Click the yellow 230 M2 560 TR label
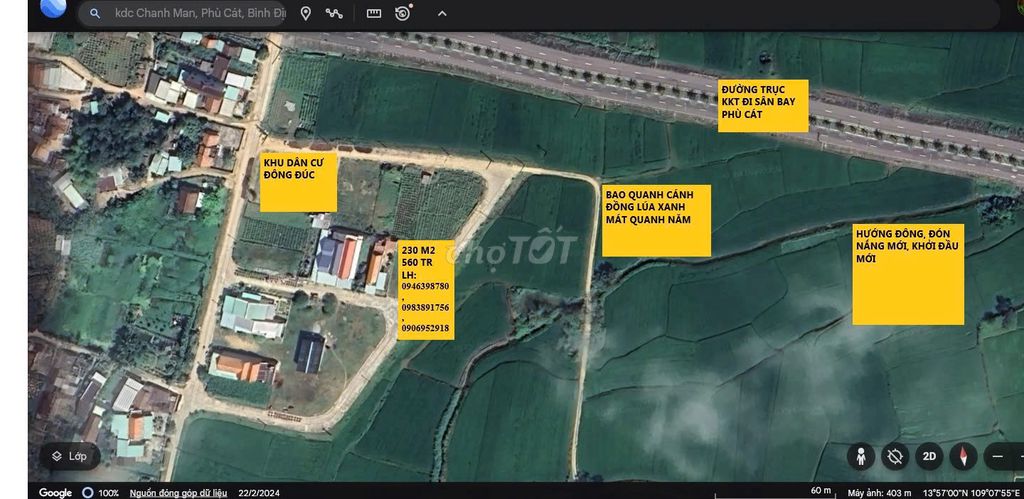The width and height of the screenshot is (1024, 499). pos(425,289)
